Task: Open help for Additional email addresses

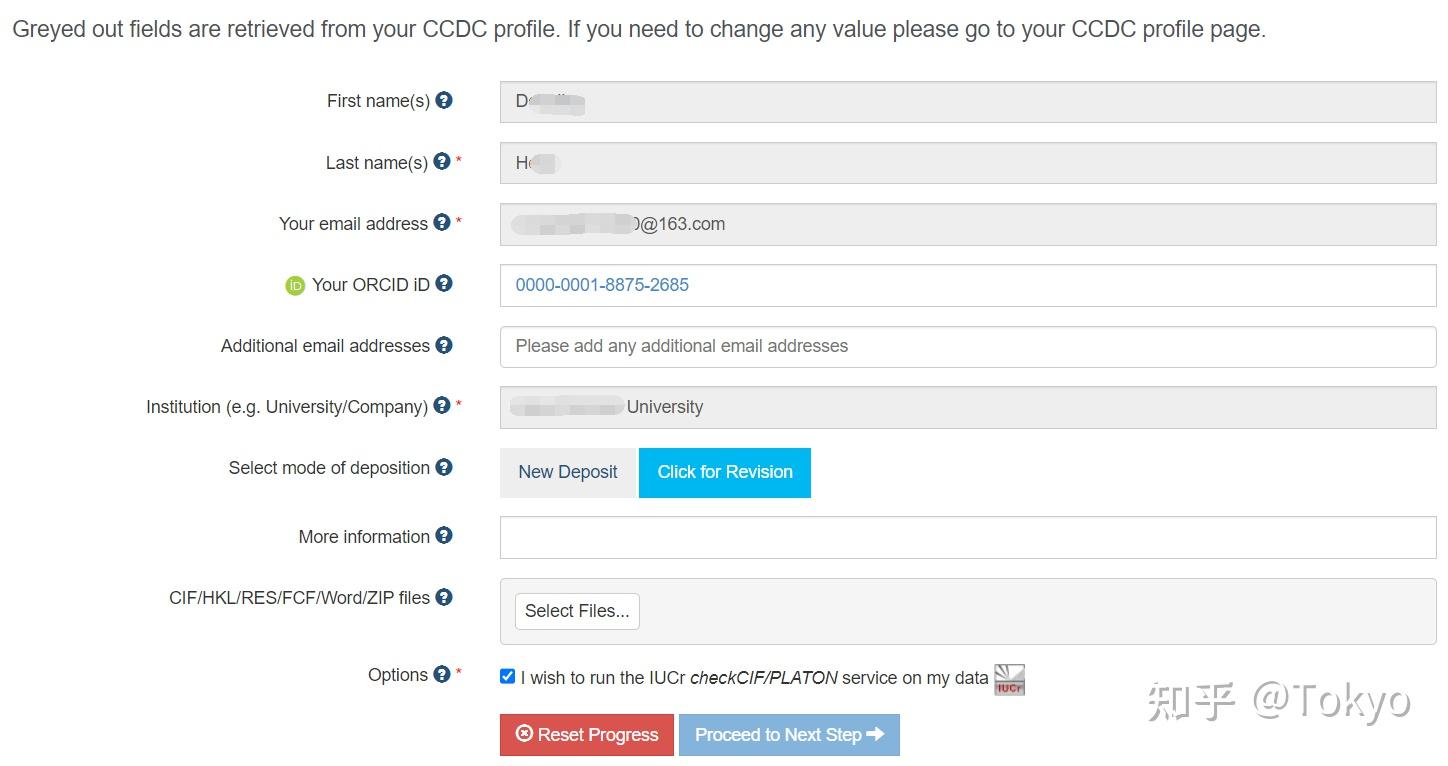Action: [444, 345]
